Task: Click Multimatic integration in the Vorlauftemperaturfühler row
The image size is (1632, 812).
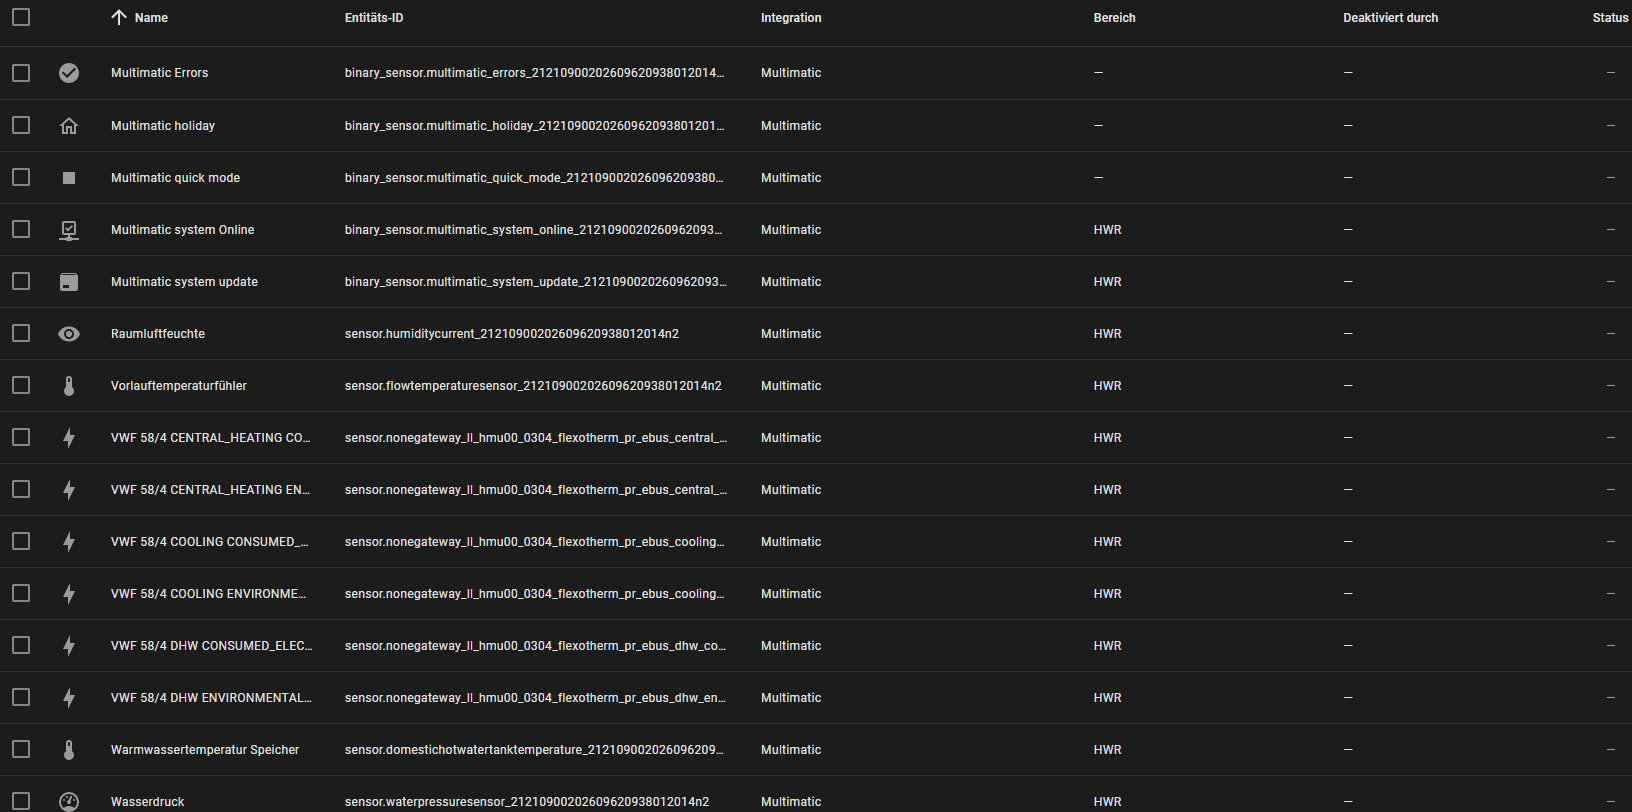Action: (791, 386)
